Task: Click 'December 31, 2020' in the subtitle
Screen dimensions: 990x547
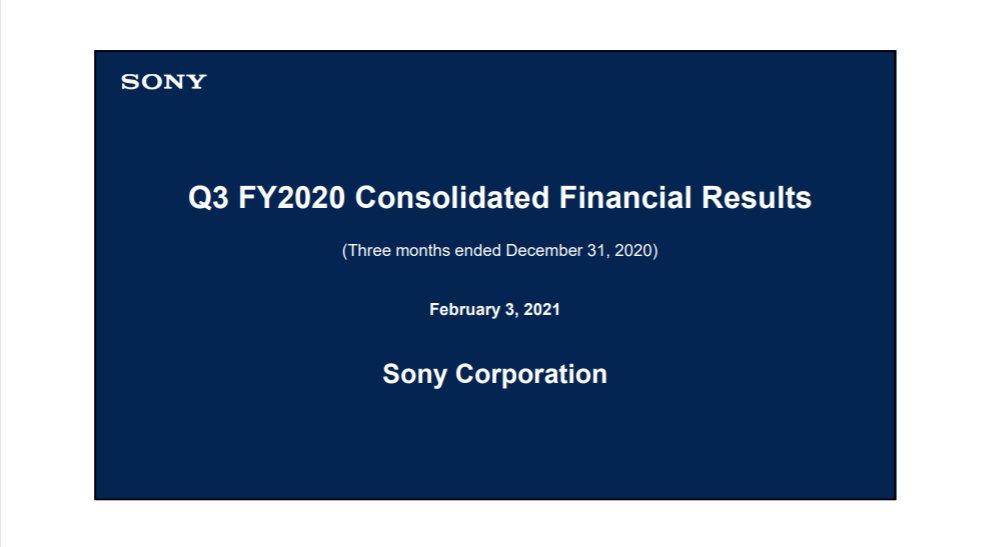Action: click(x=578, y=251)
